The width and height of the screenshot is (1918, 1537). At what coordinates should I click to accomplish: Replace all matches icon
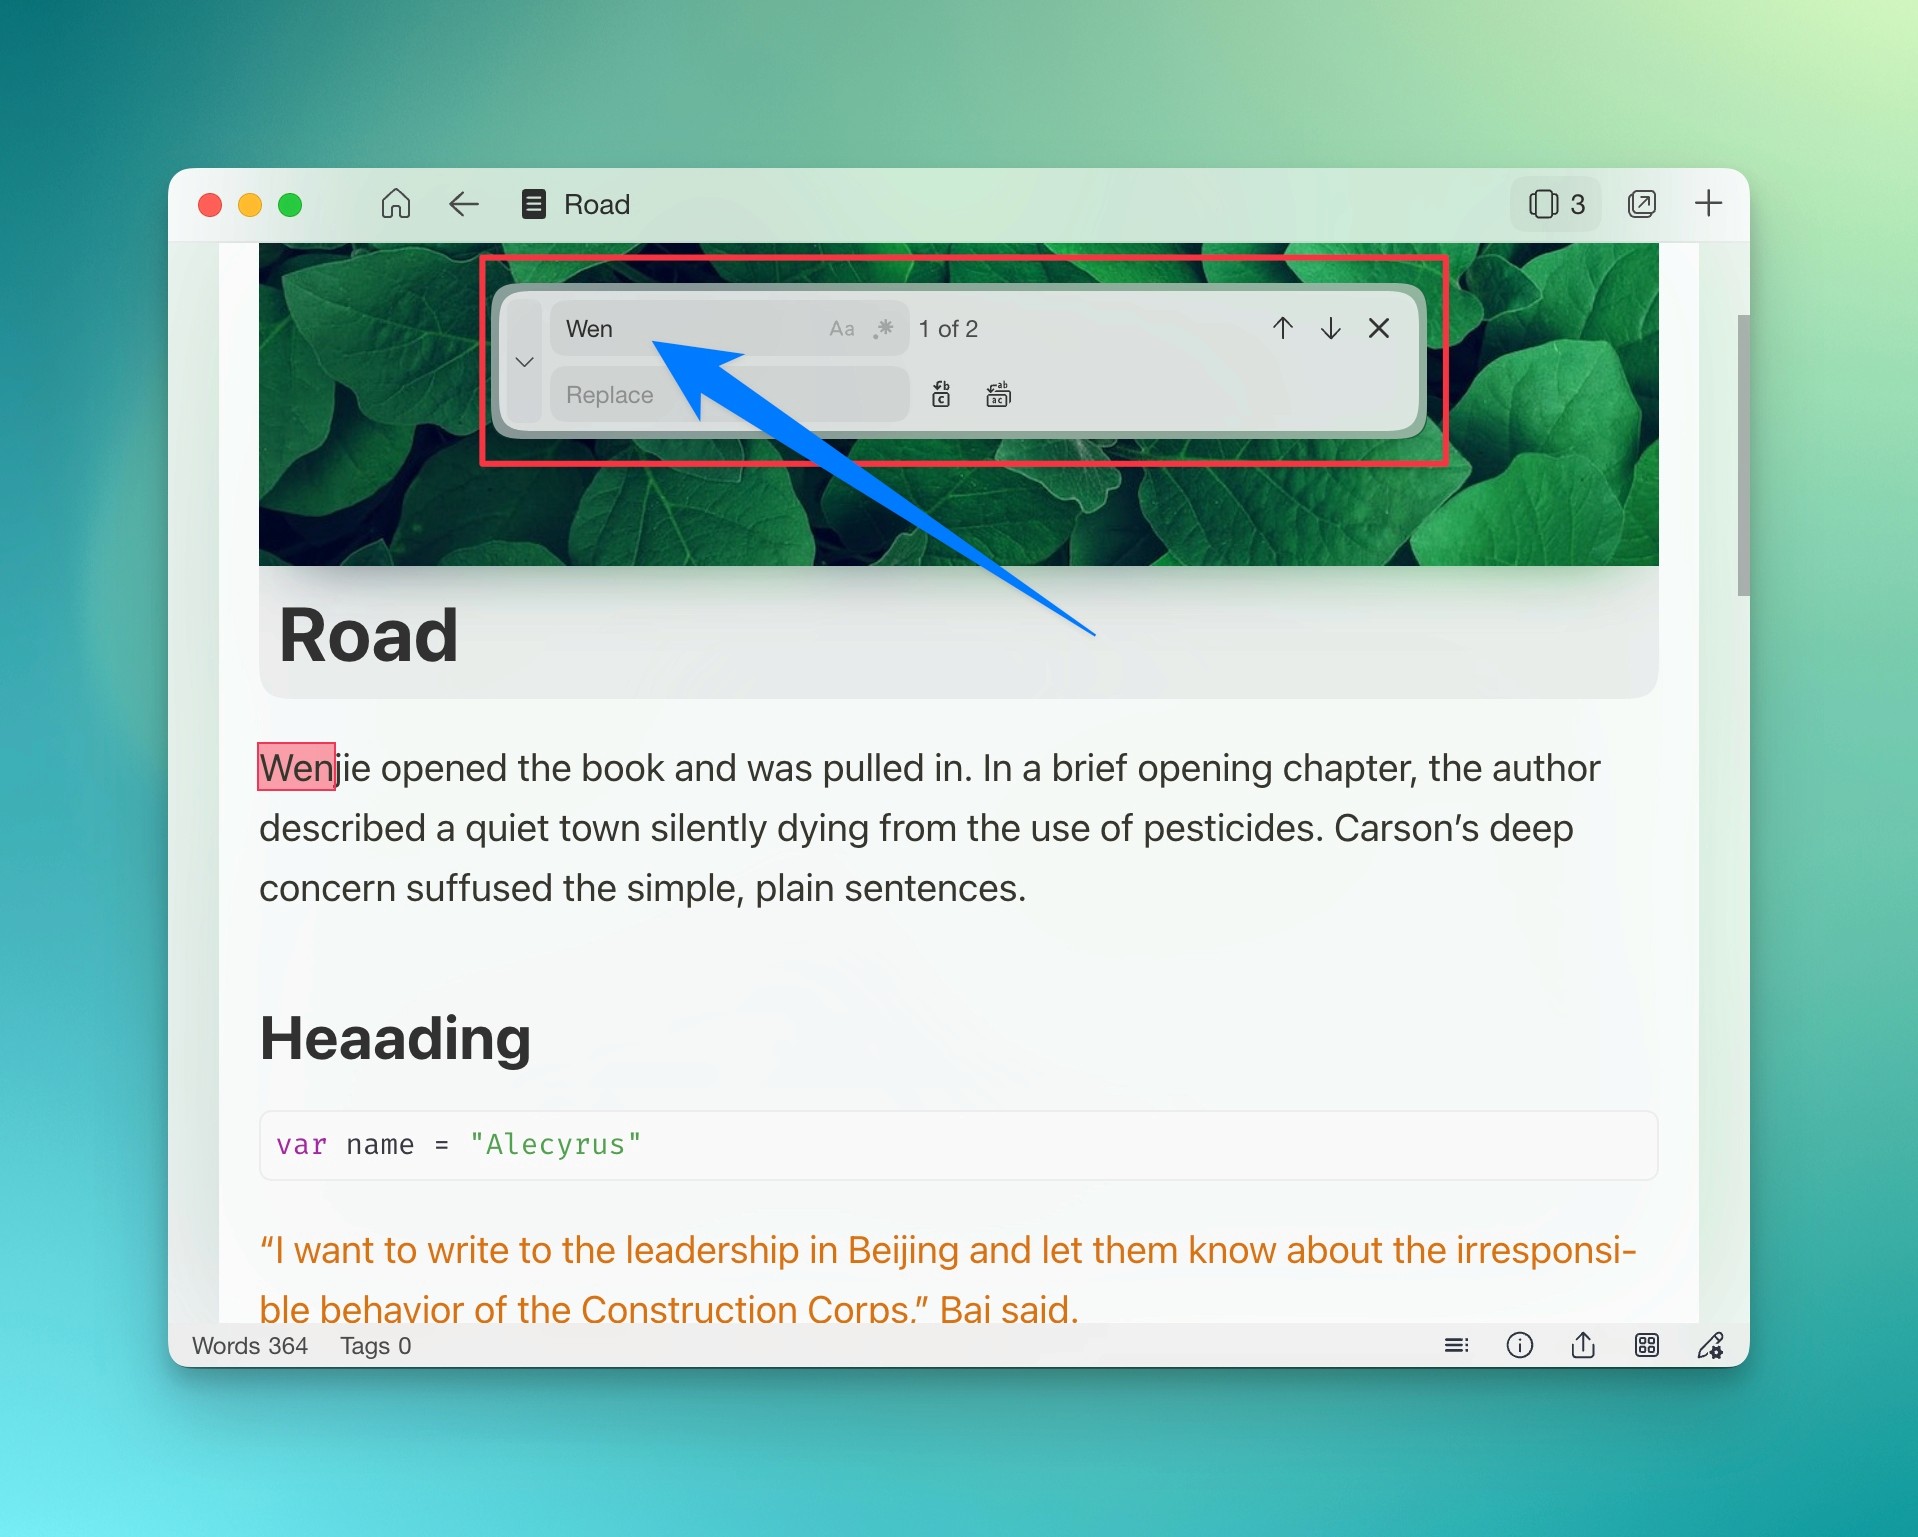tap(998, 394)
